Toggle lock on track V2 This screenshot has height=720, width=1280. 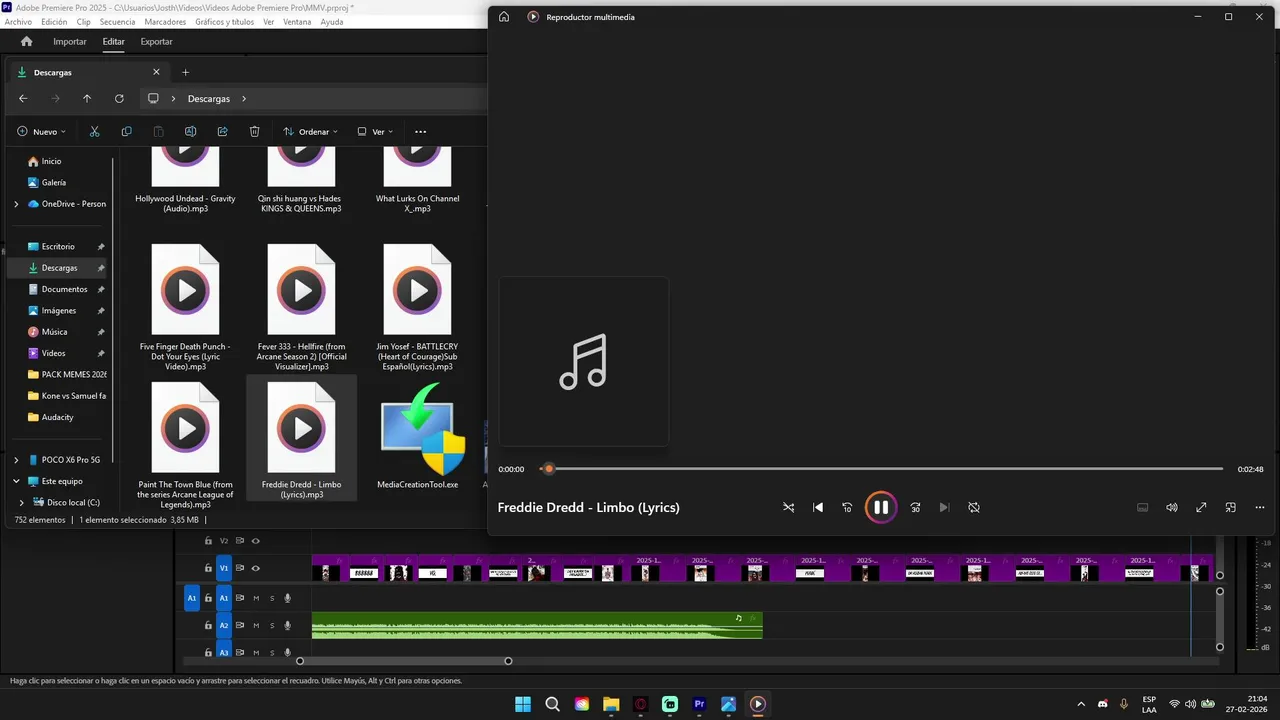pos(208,541)
